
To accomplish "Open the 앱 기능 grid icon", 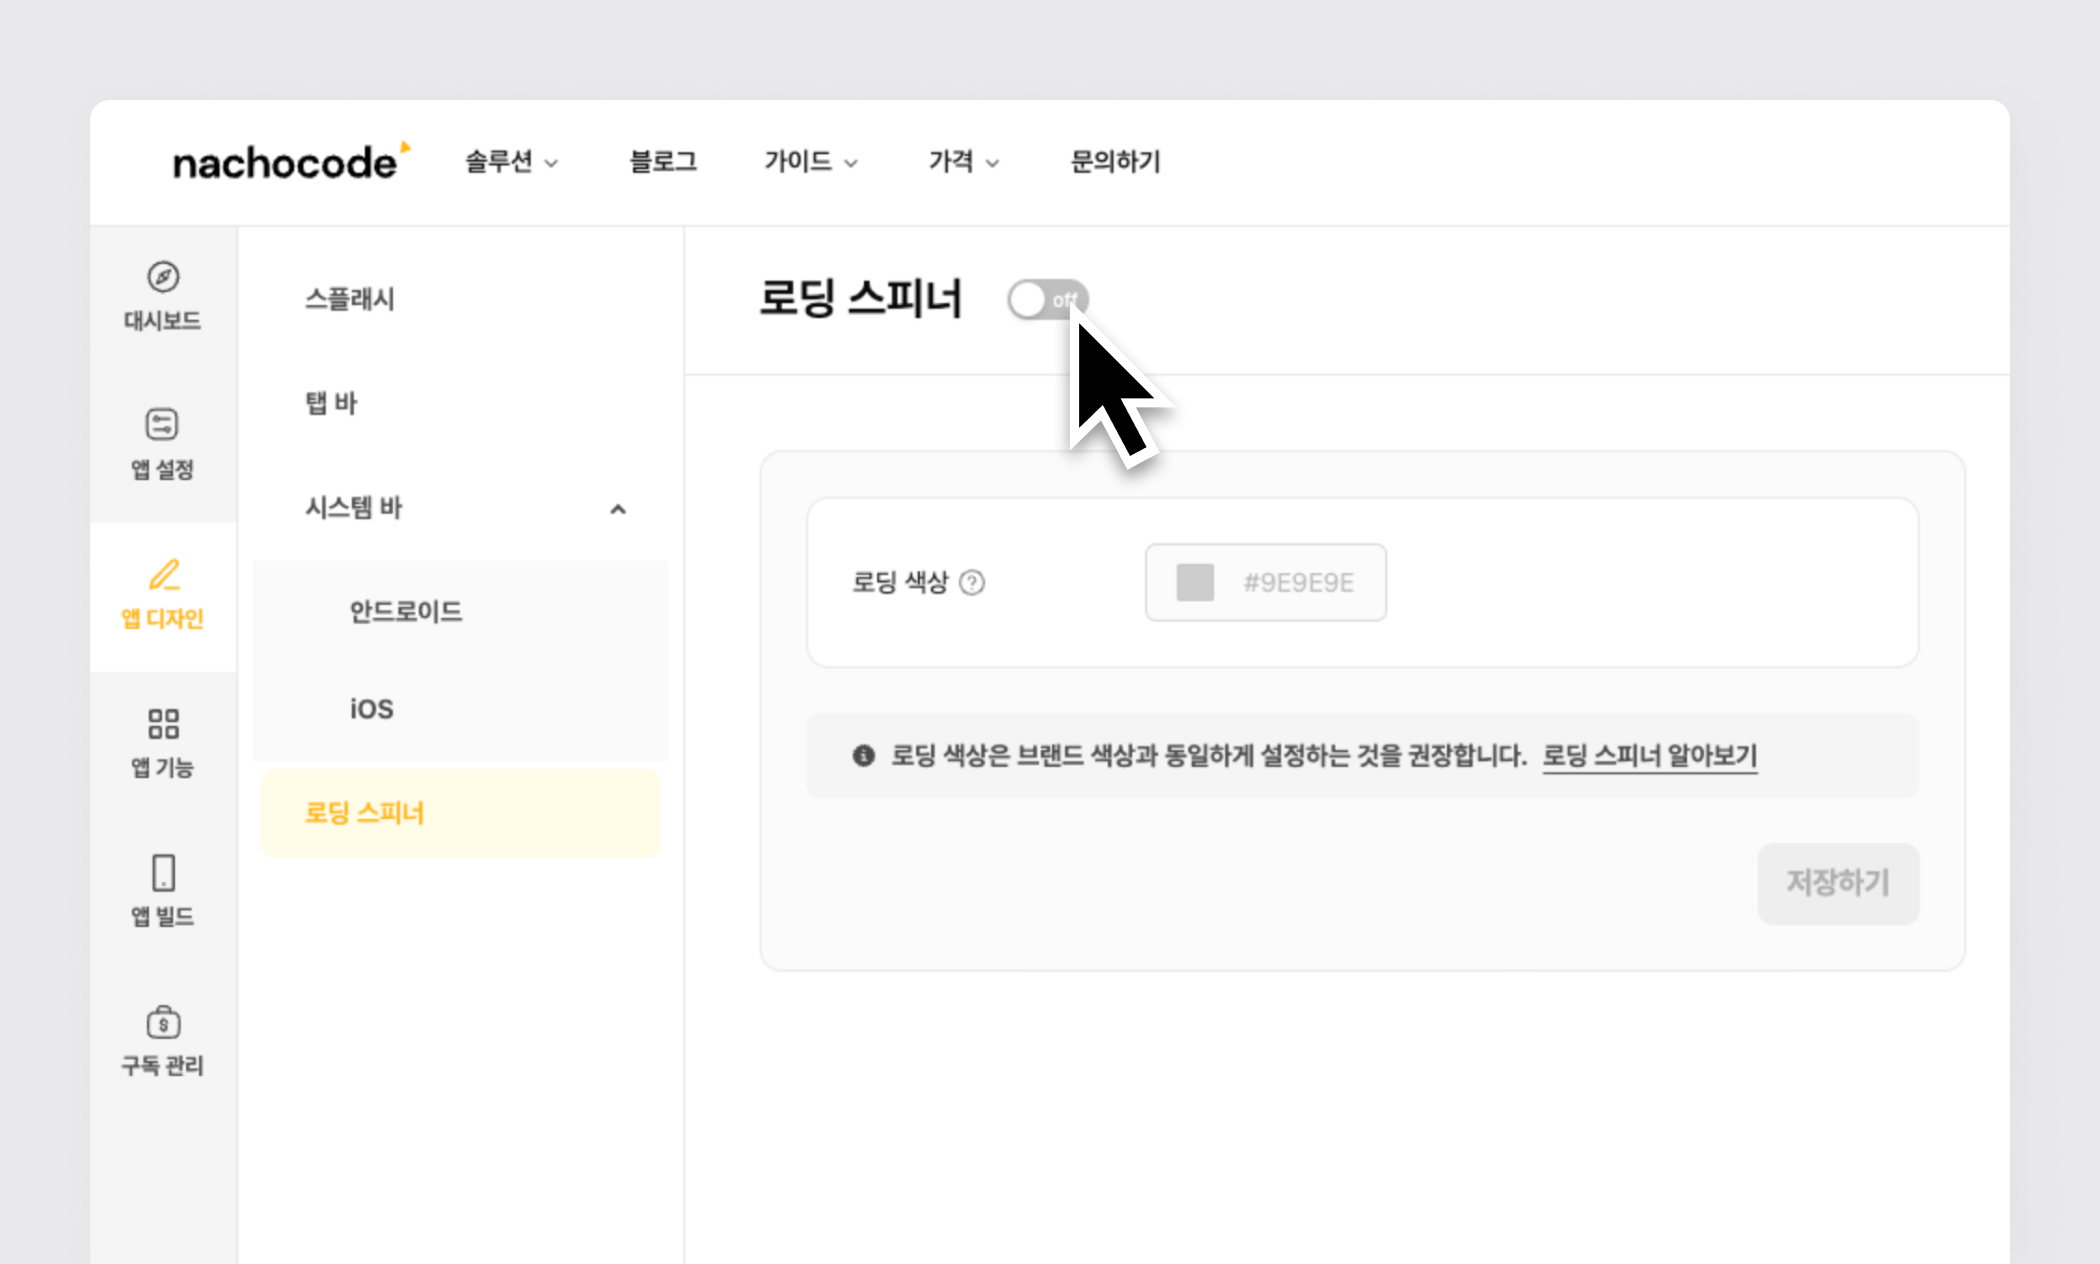I will coord(163,723).
